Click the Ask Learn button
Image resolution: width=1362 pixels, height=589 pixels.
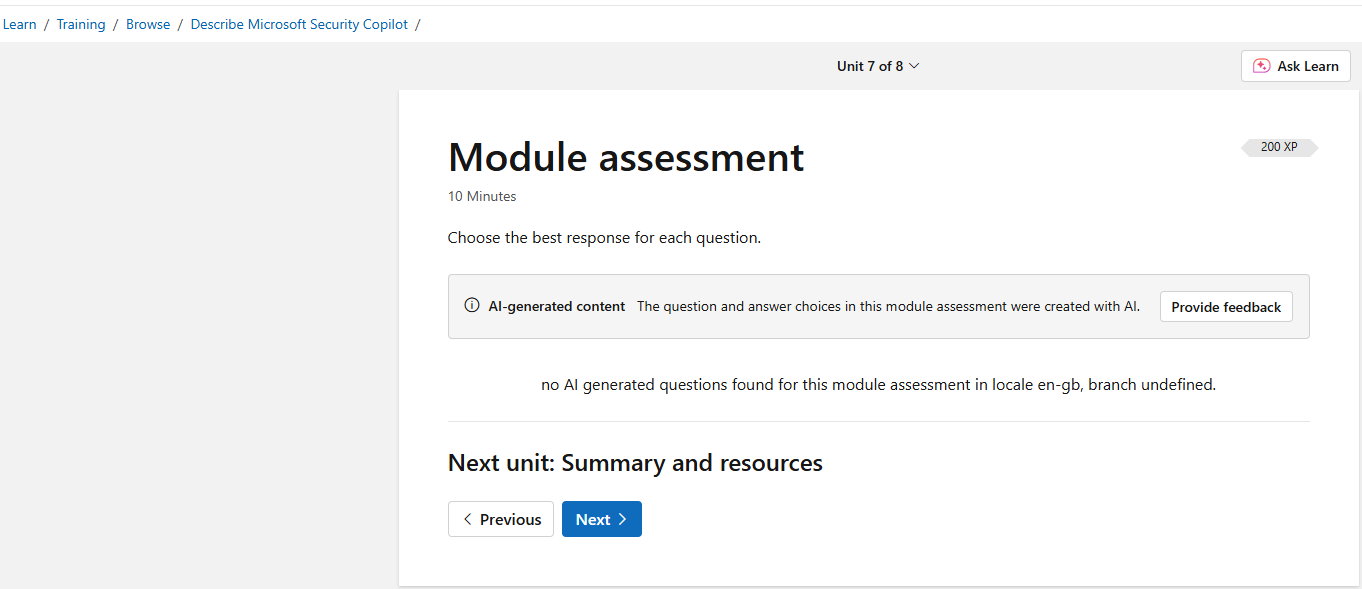[x=1296, y=66]
